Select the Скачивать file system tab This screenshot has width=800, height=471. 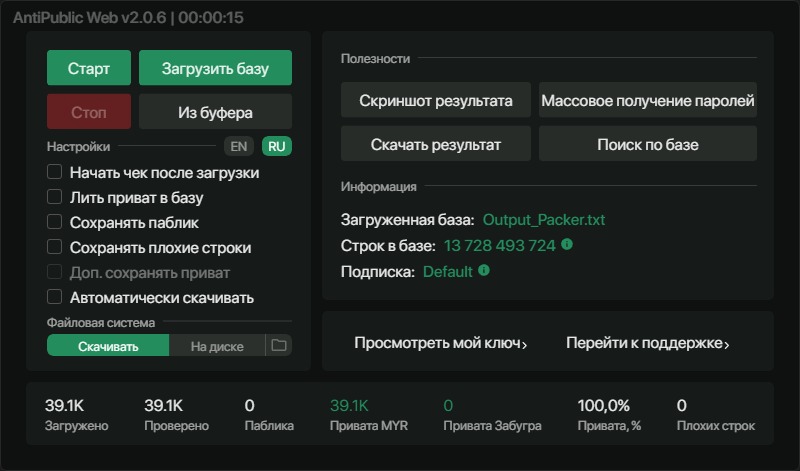(x=108, y=346)
